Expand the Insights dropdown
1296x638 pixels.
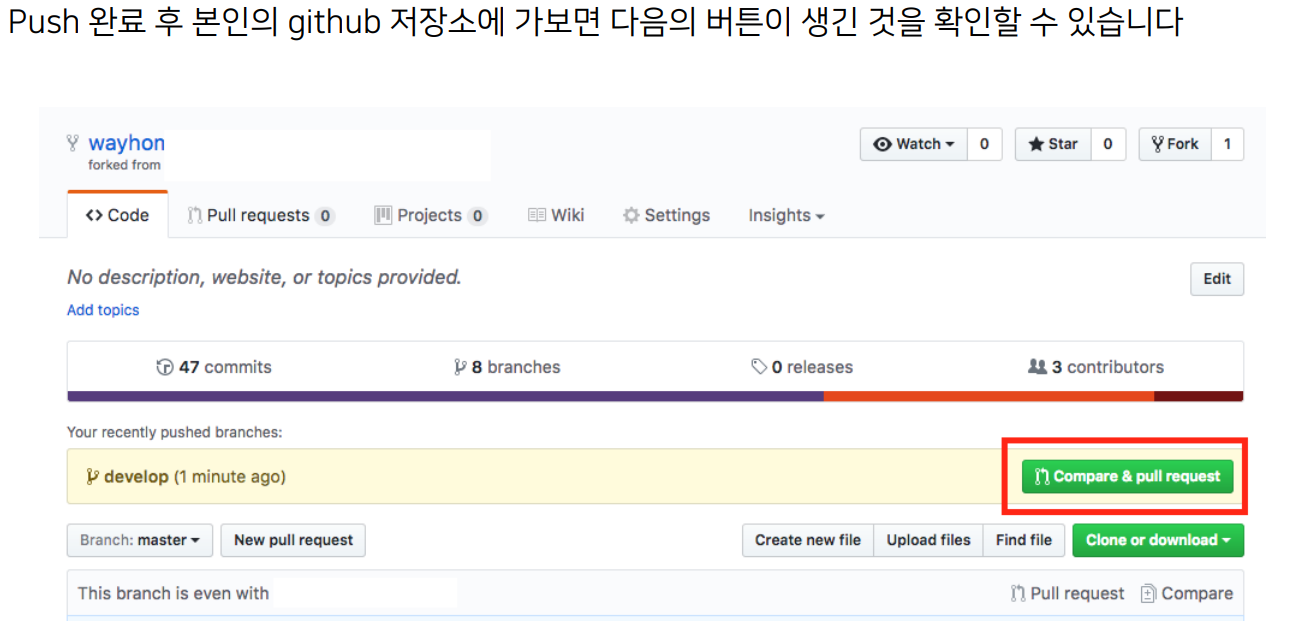coord(786,215)
